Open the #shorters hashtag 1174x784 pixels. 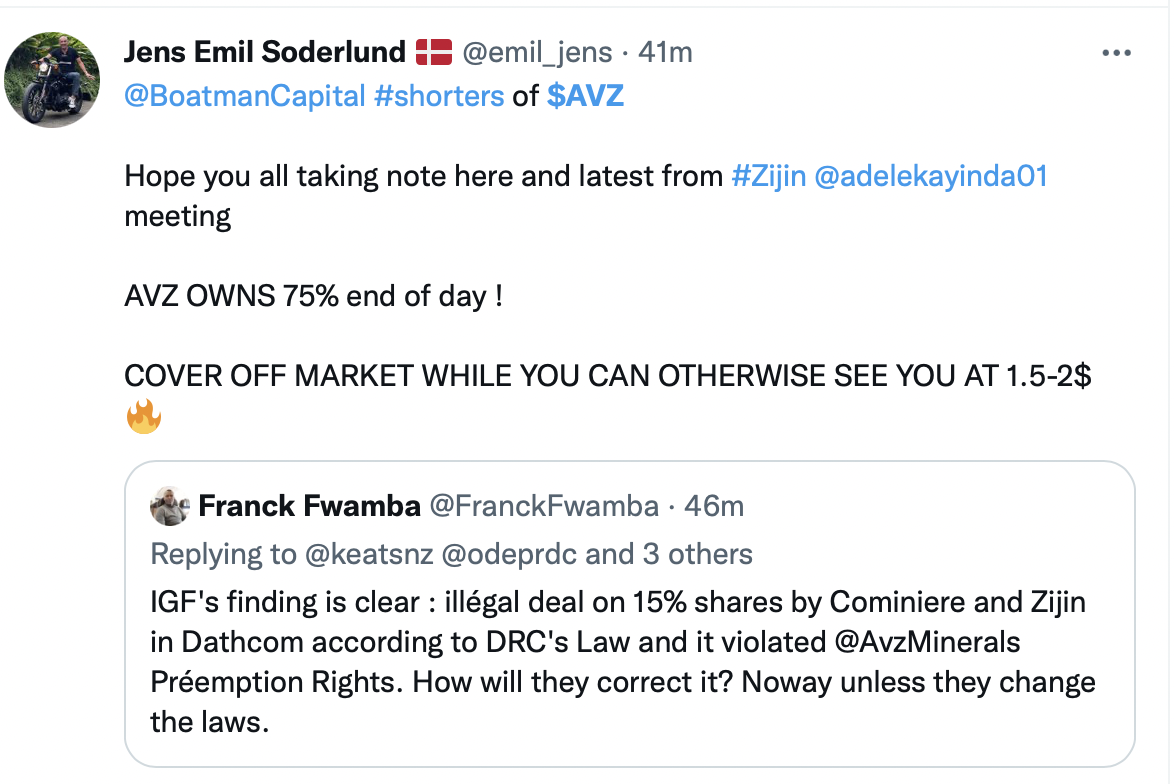tap(438, 95)
